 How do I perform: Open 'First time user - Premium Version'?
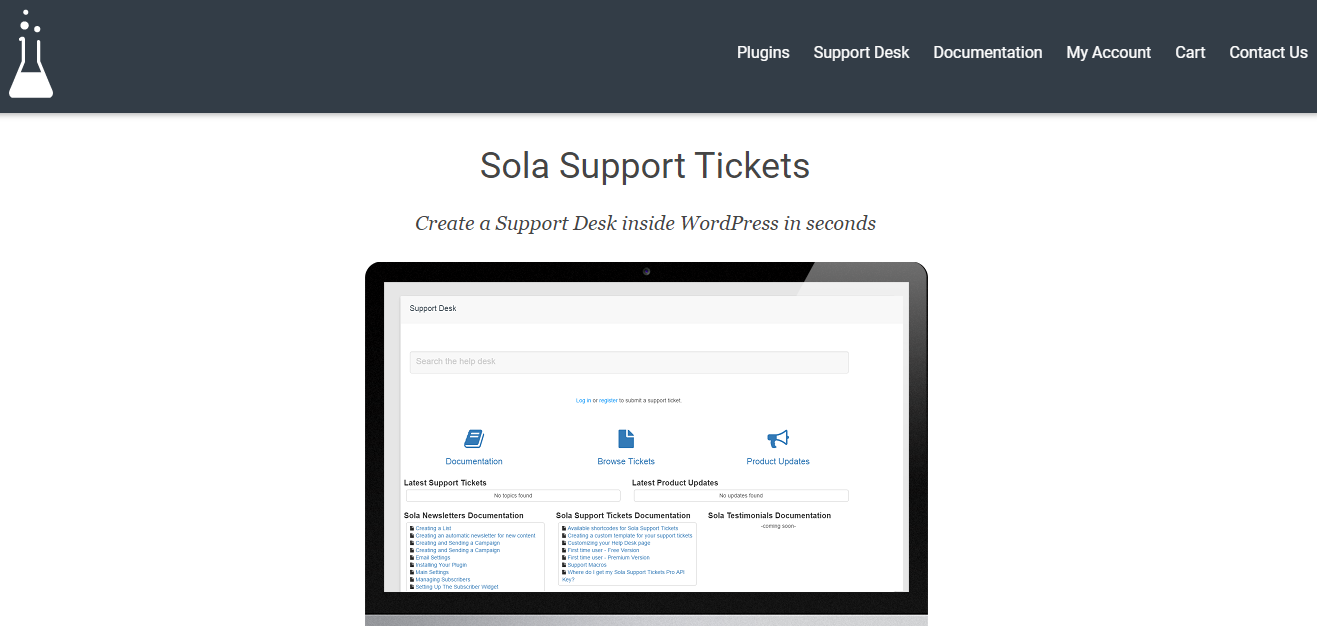[x=608, y=558]
